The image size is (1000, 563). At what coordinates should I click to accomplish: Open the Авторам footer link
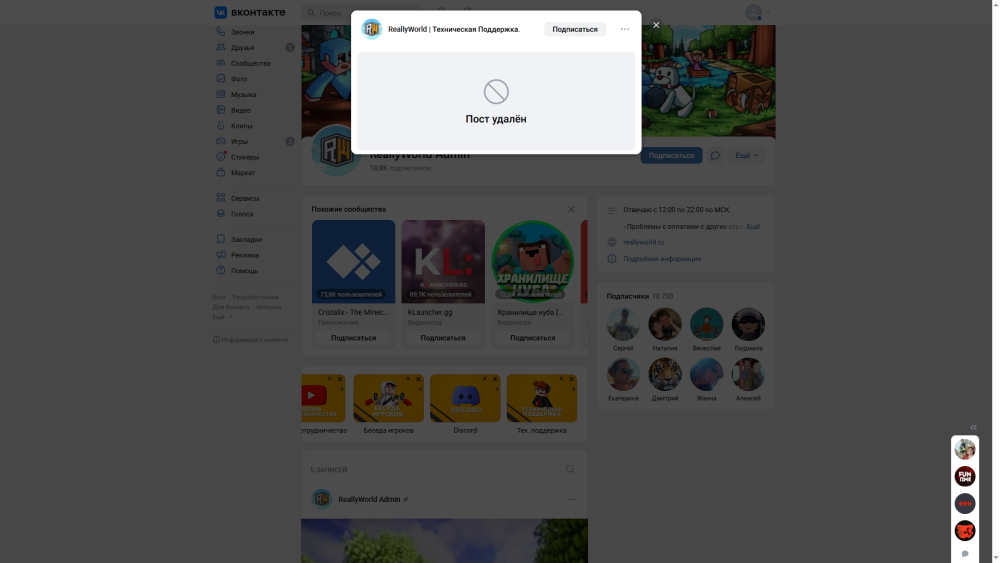(x=268, y=307)
